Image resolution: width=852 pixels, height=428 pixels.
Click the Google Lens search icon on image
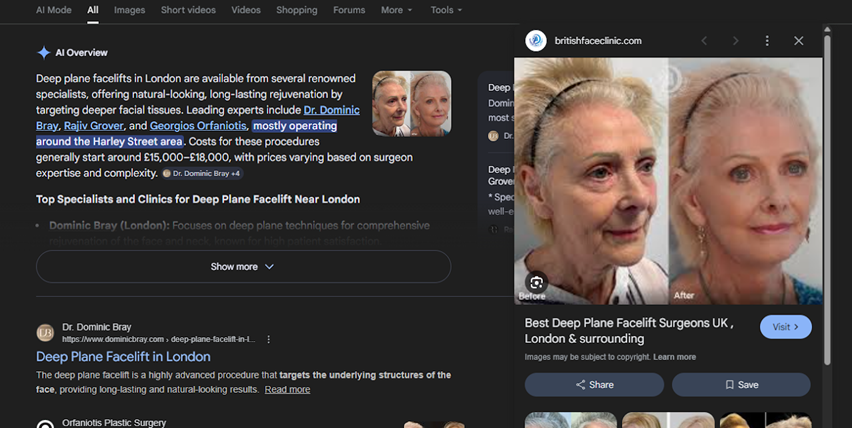tap(537, 283)
